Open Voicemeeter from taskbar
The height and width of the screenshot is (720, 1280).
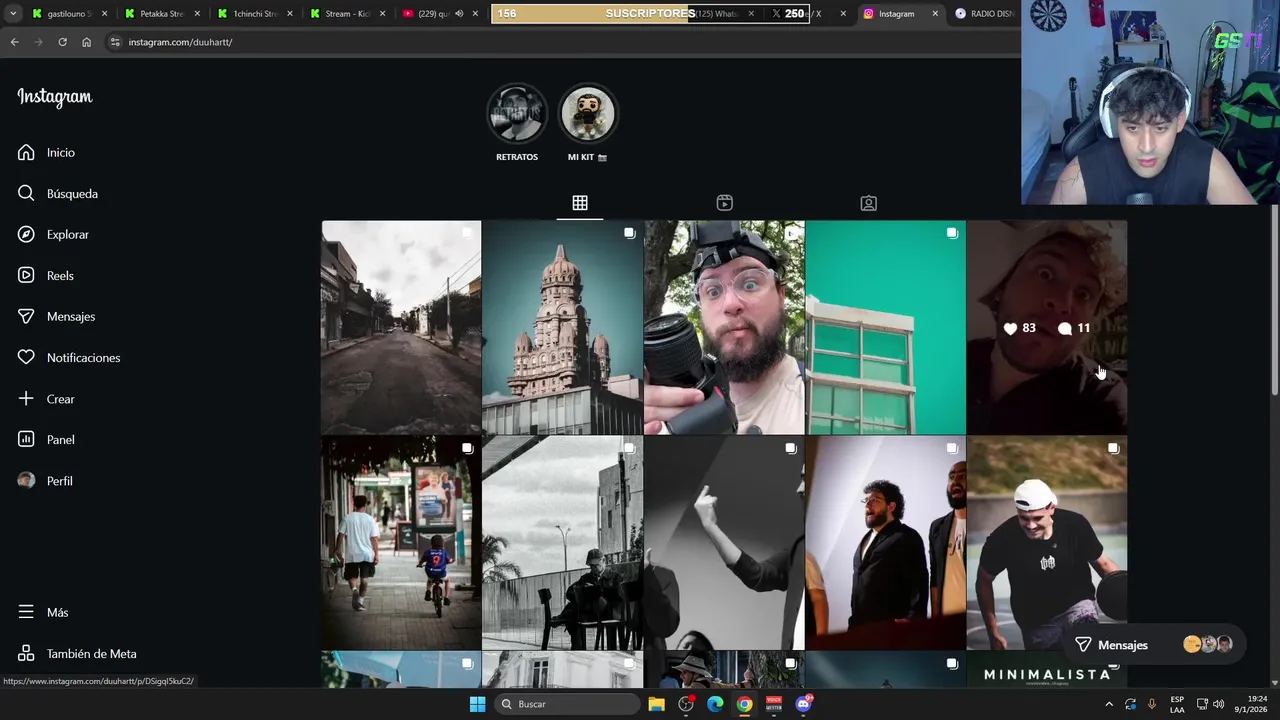(774, 704)
